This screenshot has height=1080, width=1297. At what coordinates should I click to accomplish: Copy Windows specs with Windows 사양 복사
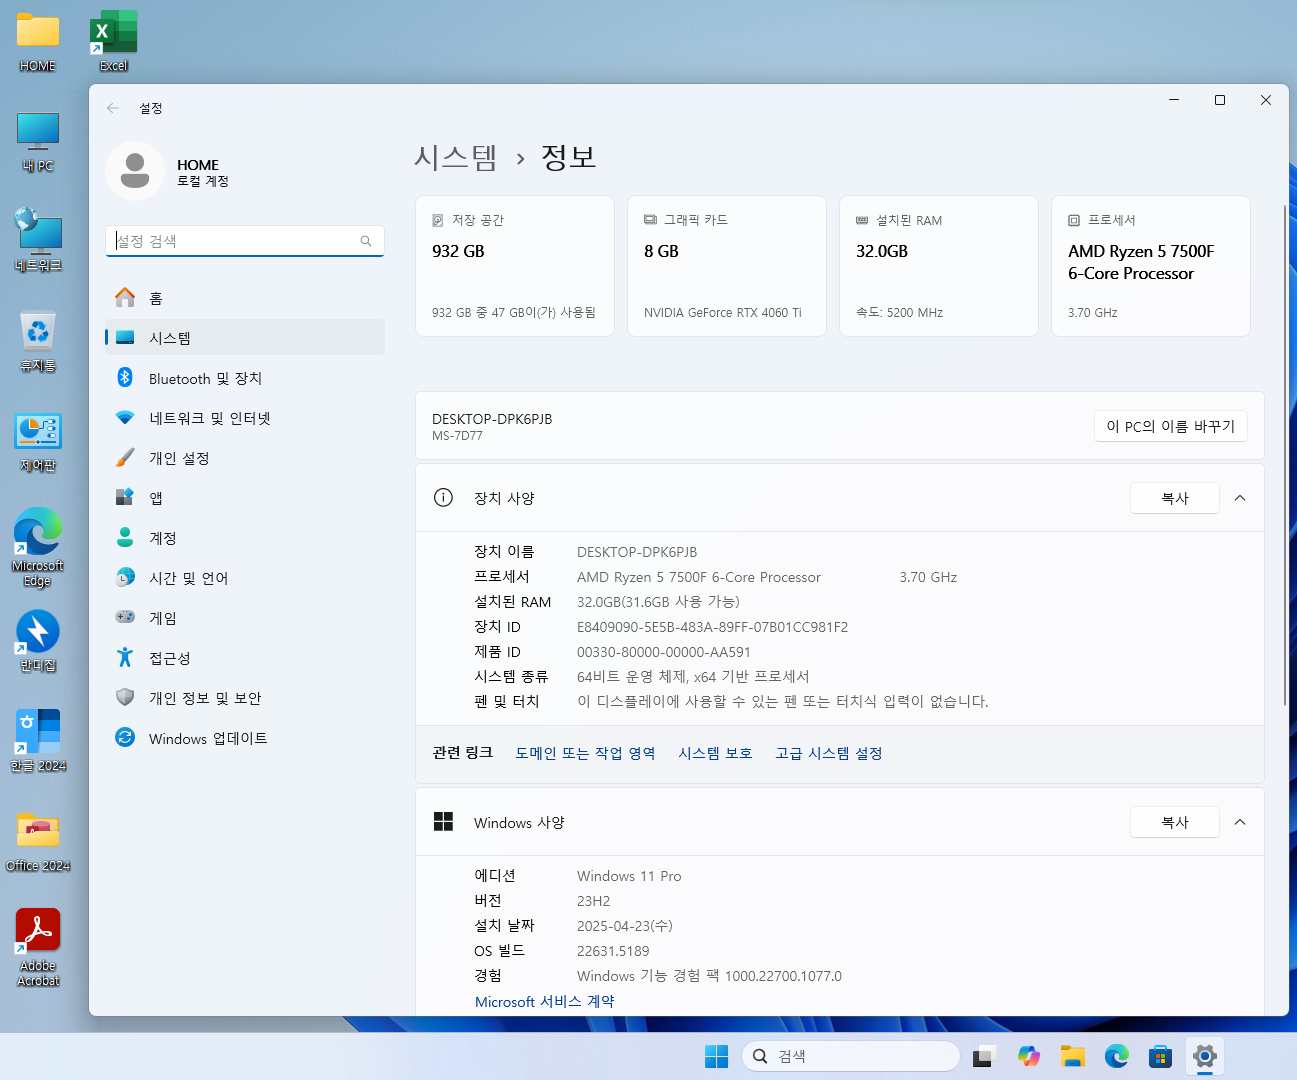click(1175, 822)
